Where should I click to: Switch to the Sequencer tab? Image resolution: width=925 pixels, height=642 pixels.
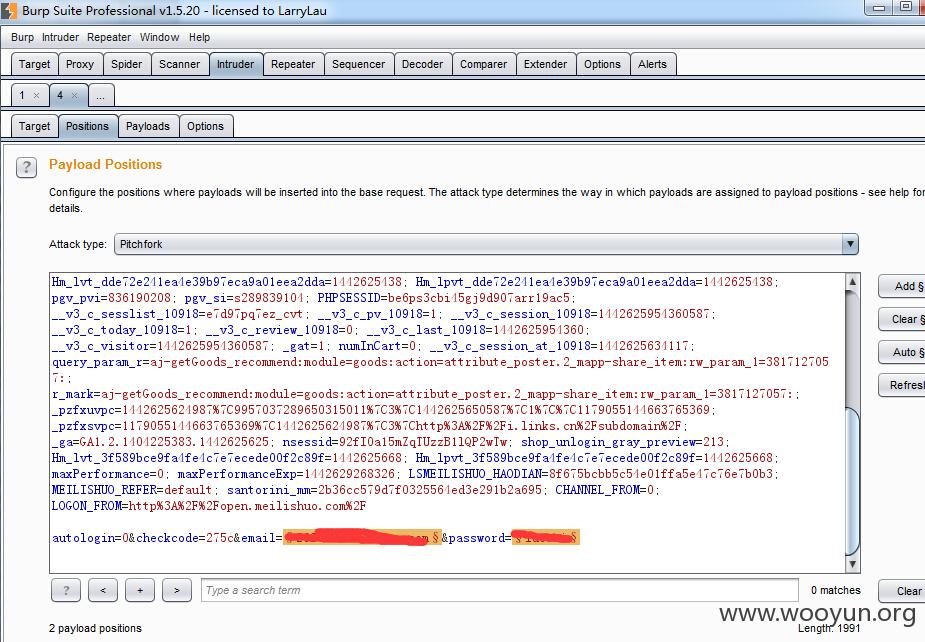pos(358,64)
